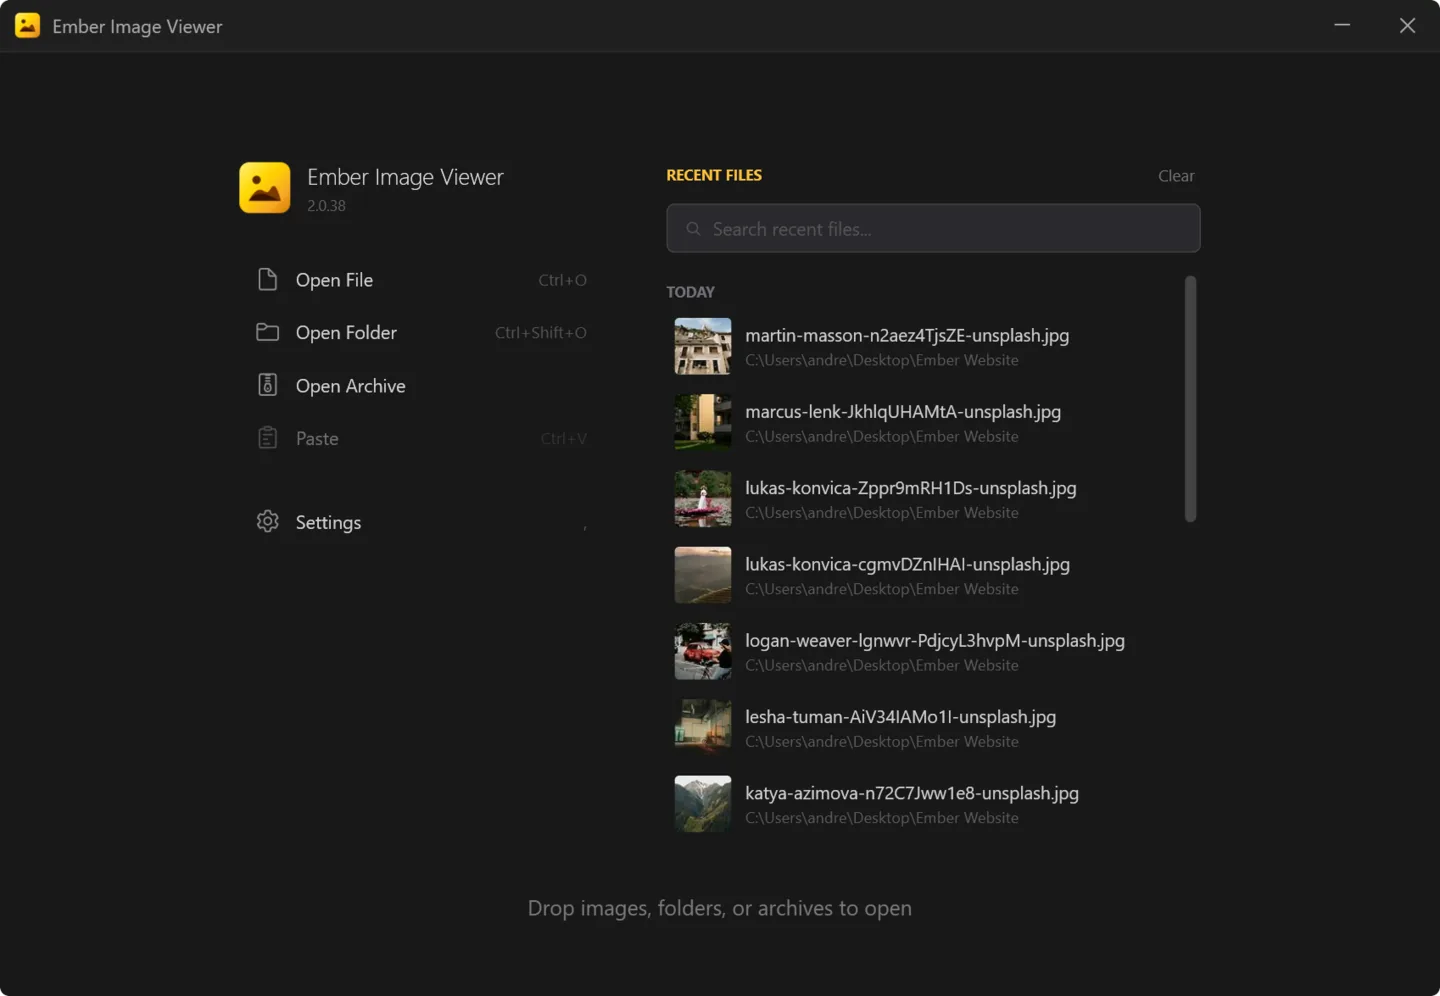Select the file name lesha-tuman-AiV34IAMo1I-unsplash.jpg
The width and height of the screenshot is (1440, 996).
coord(900,717)
